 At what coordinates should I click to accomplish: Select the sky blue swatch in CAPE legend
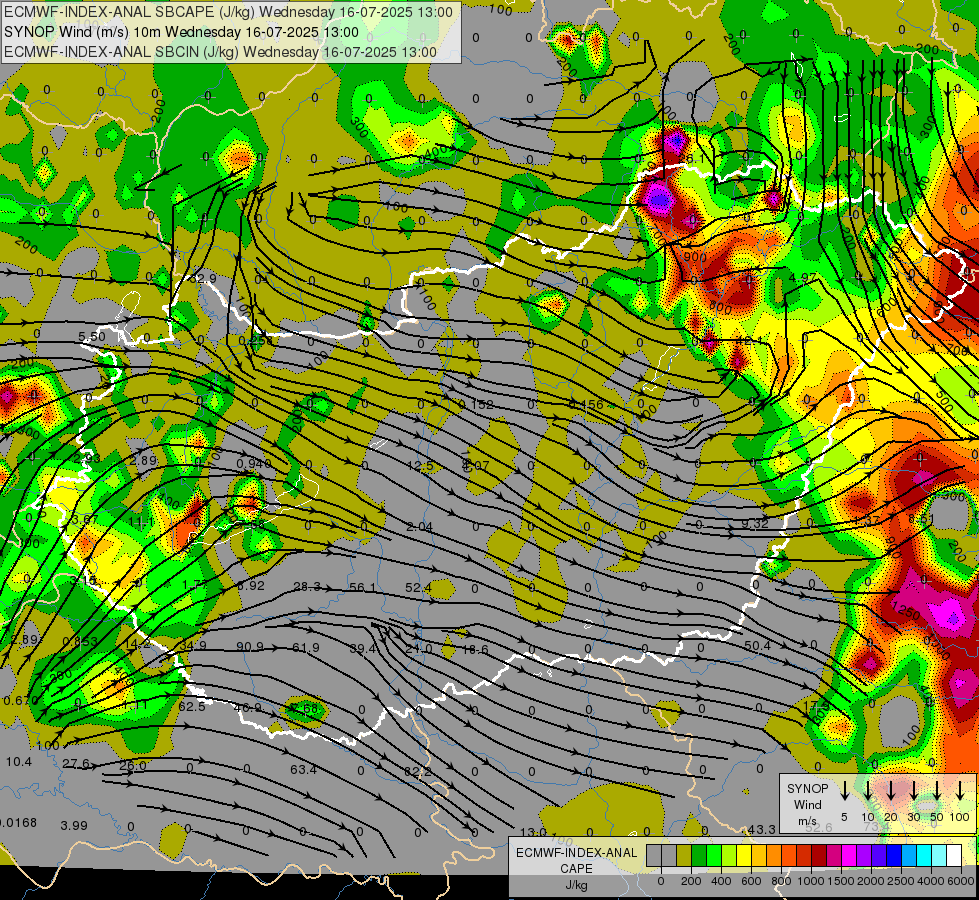[908, 856]
